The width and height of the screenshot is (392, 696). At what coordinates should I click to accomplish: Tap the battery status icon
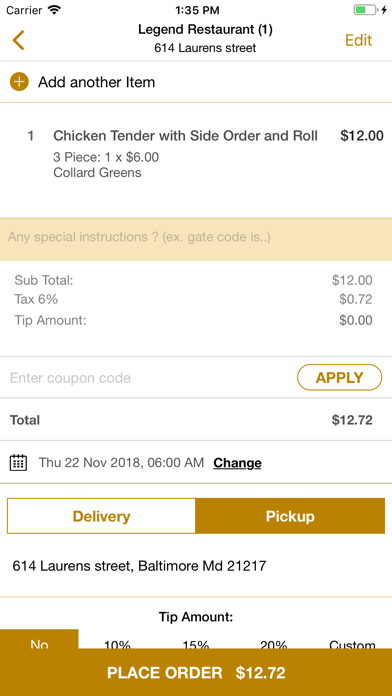[x=366, y=10]
